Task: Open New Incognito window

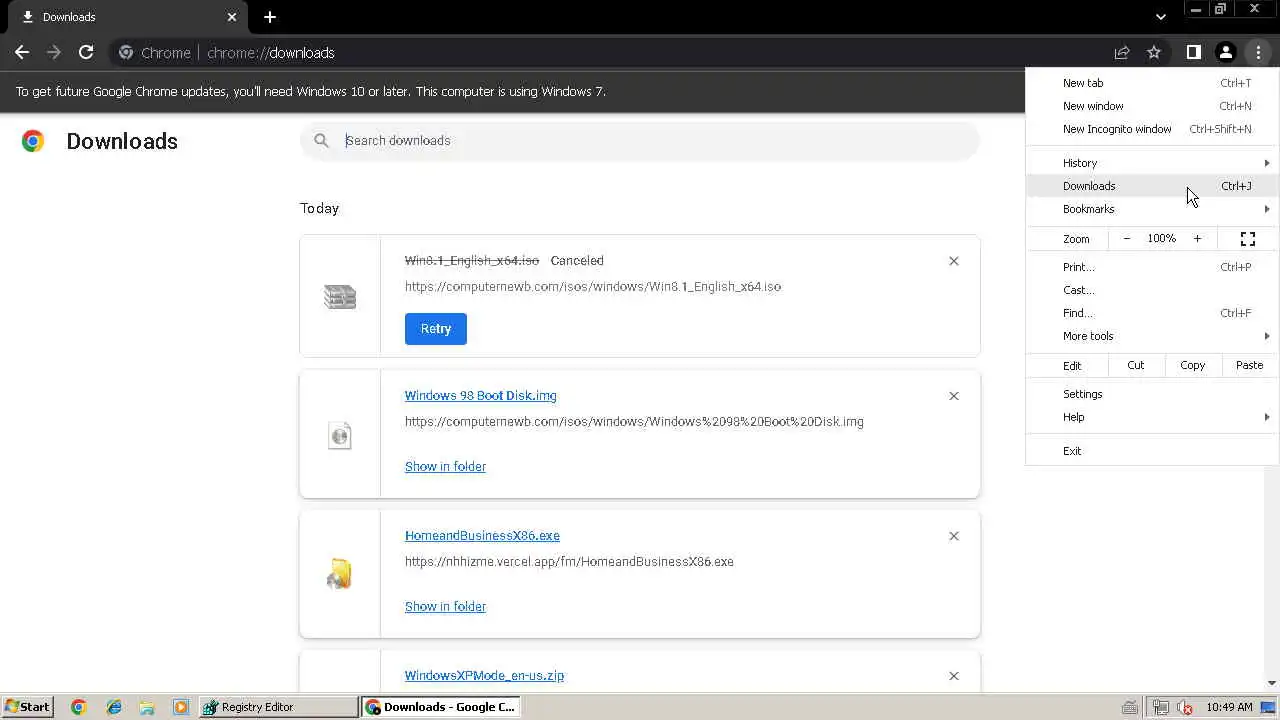Action: [x=1152, y=129]
